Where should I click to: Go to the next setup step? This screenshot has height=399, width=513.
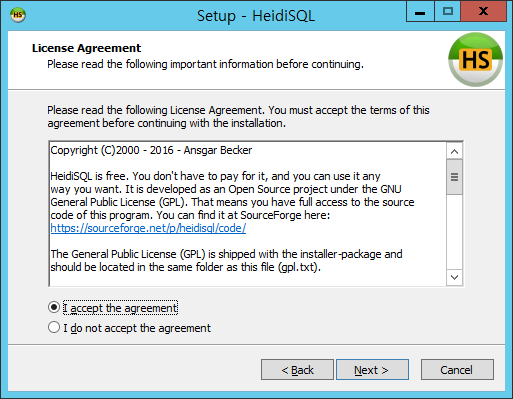372,370
